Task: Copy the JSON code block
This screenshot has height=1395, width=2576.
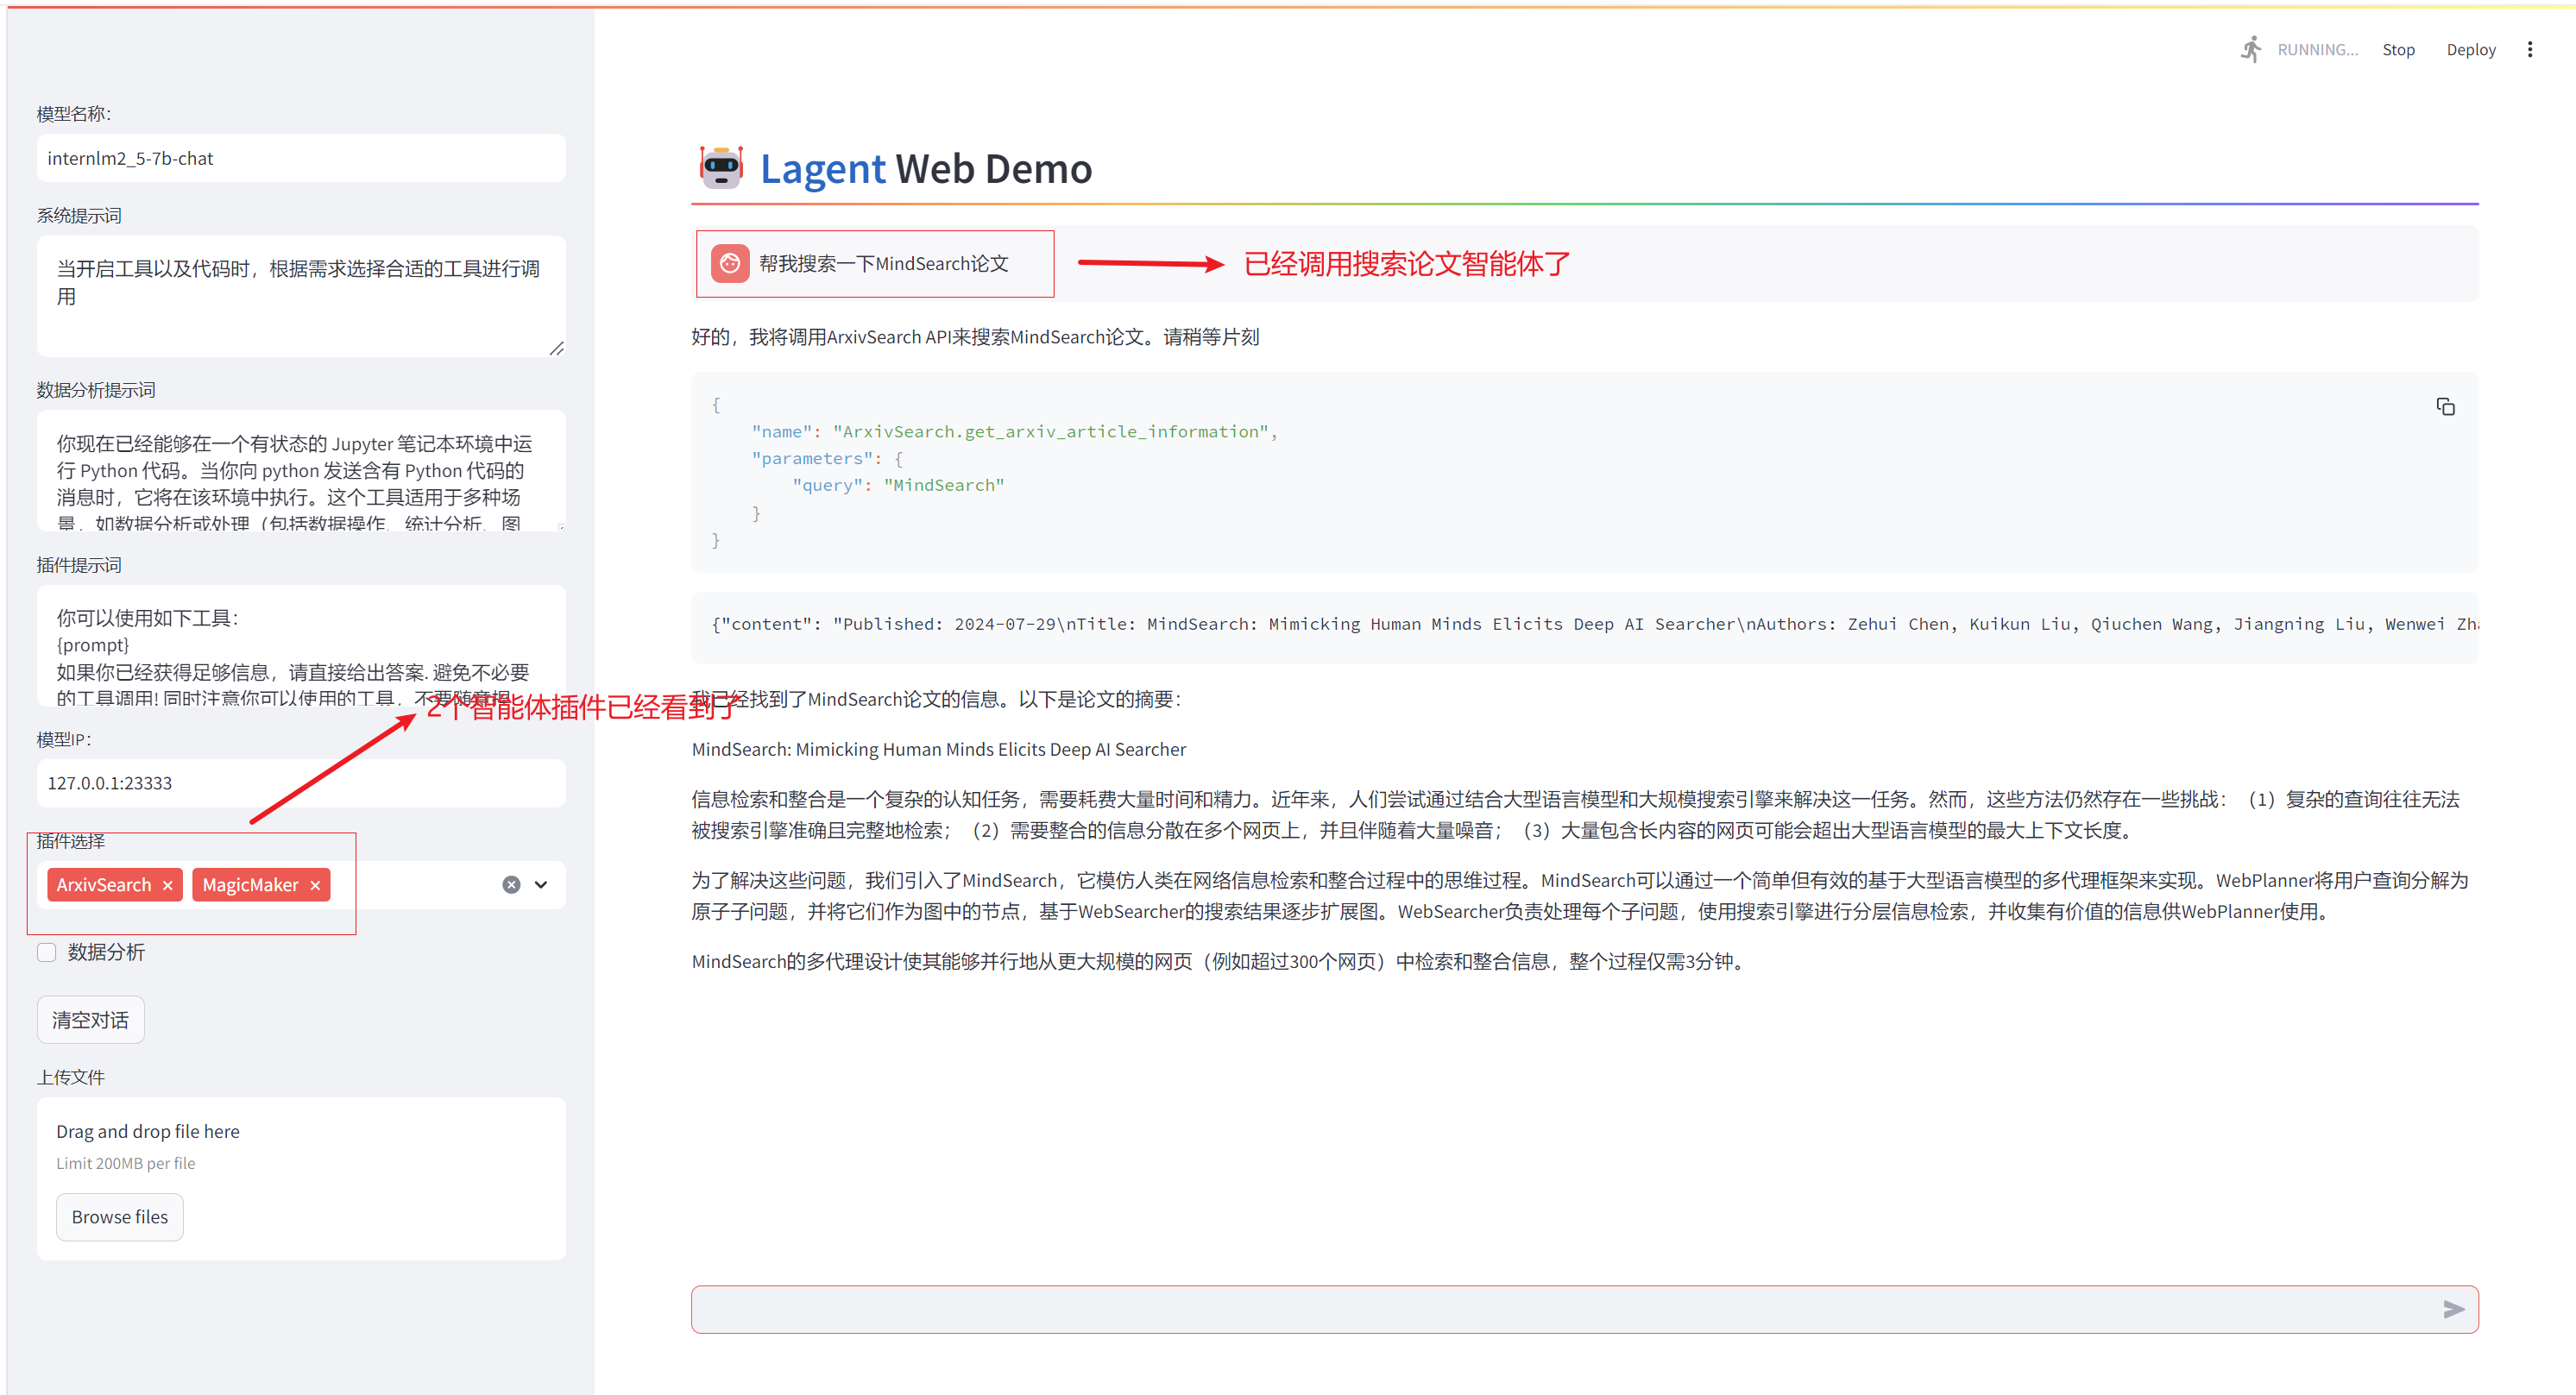Action: coord(2445,406)
